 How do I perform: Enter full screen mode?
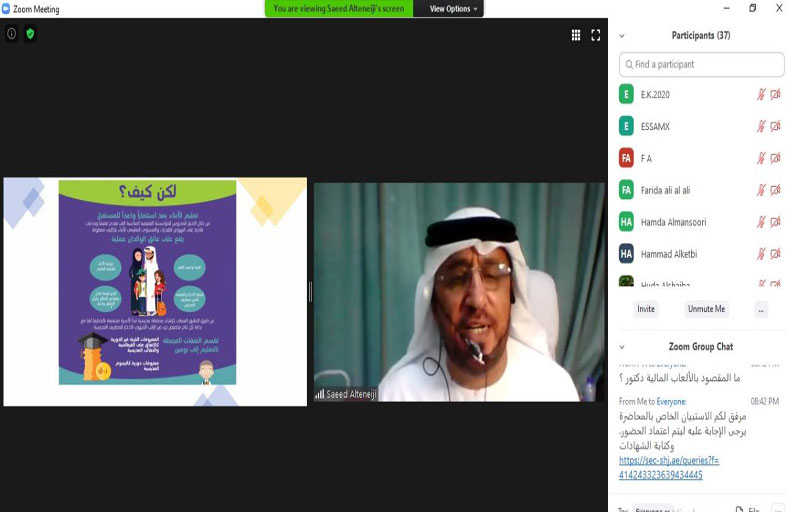pyautogui.click(x=596, y=35)
